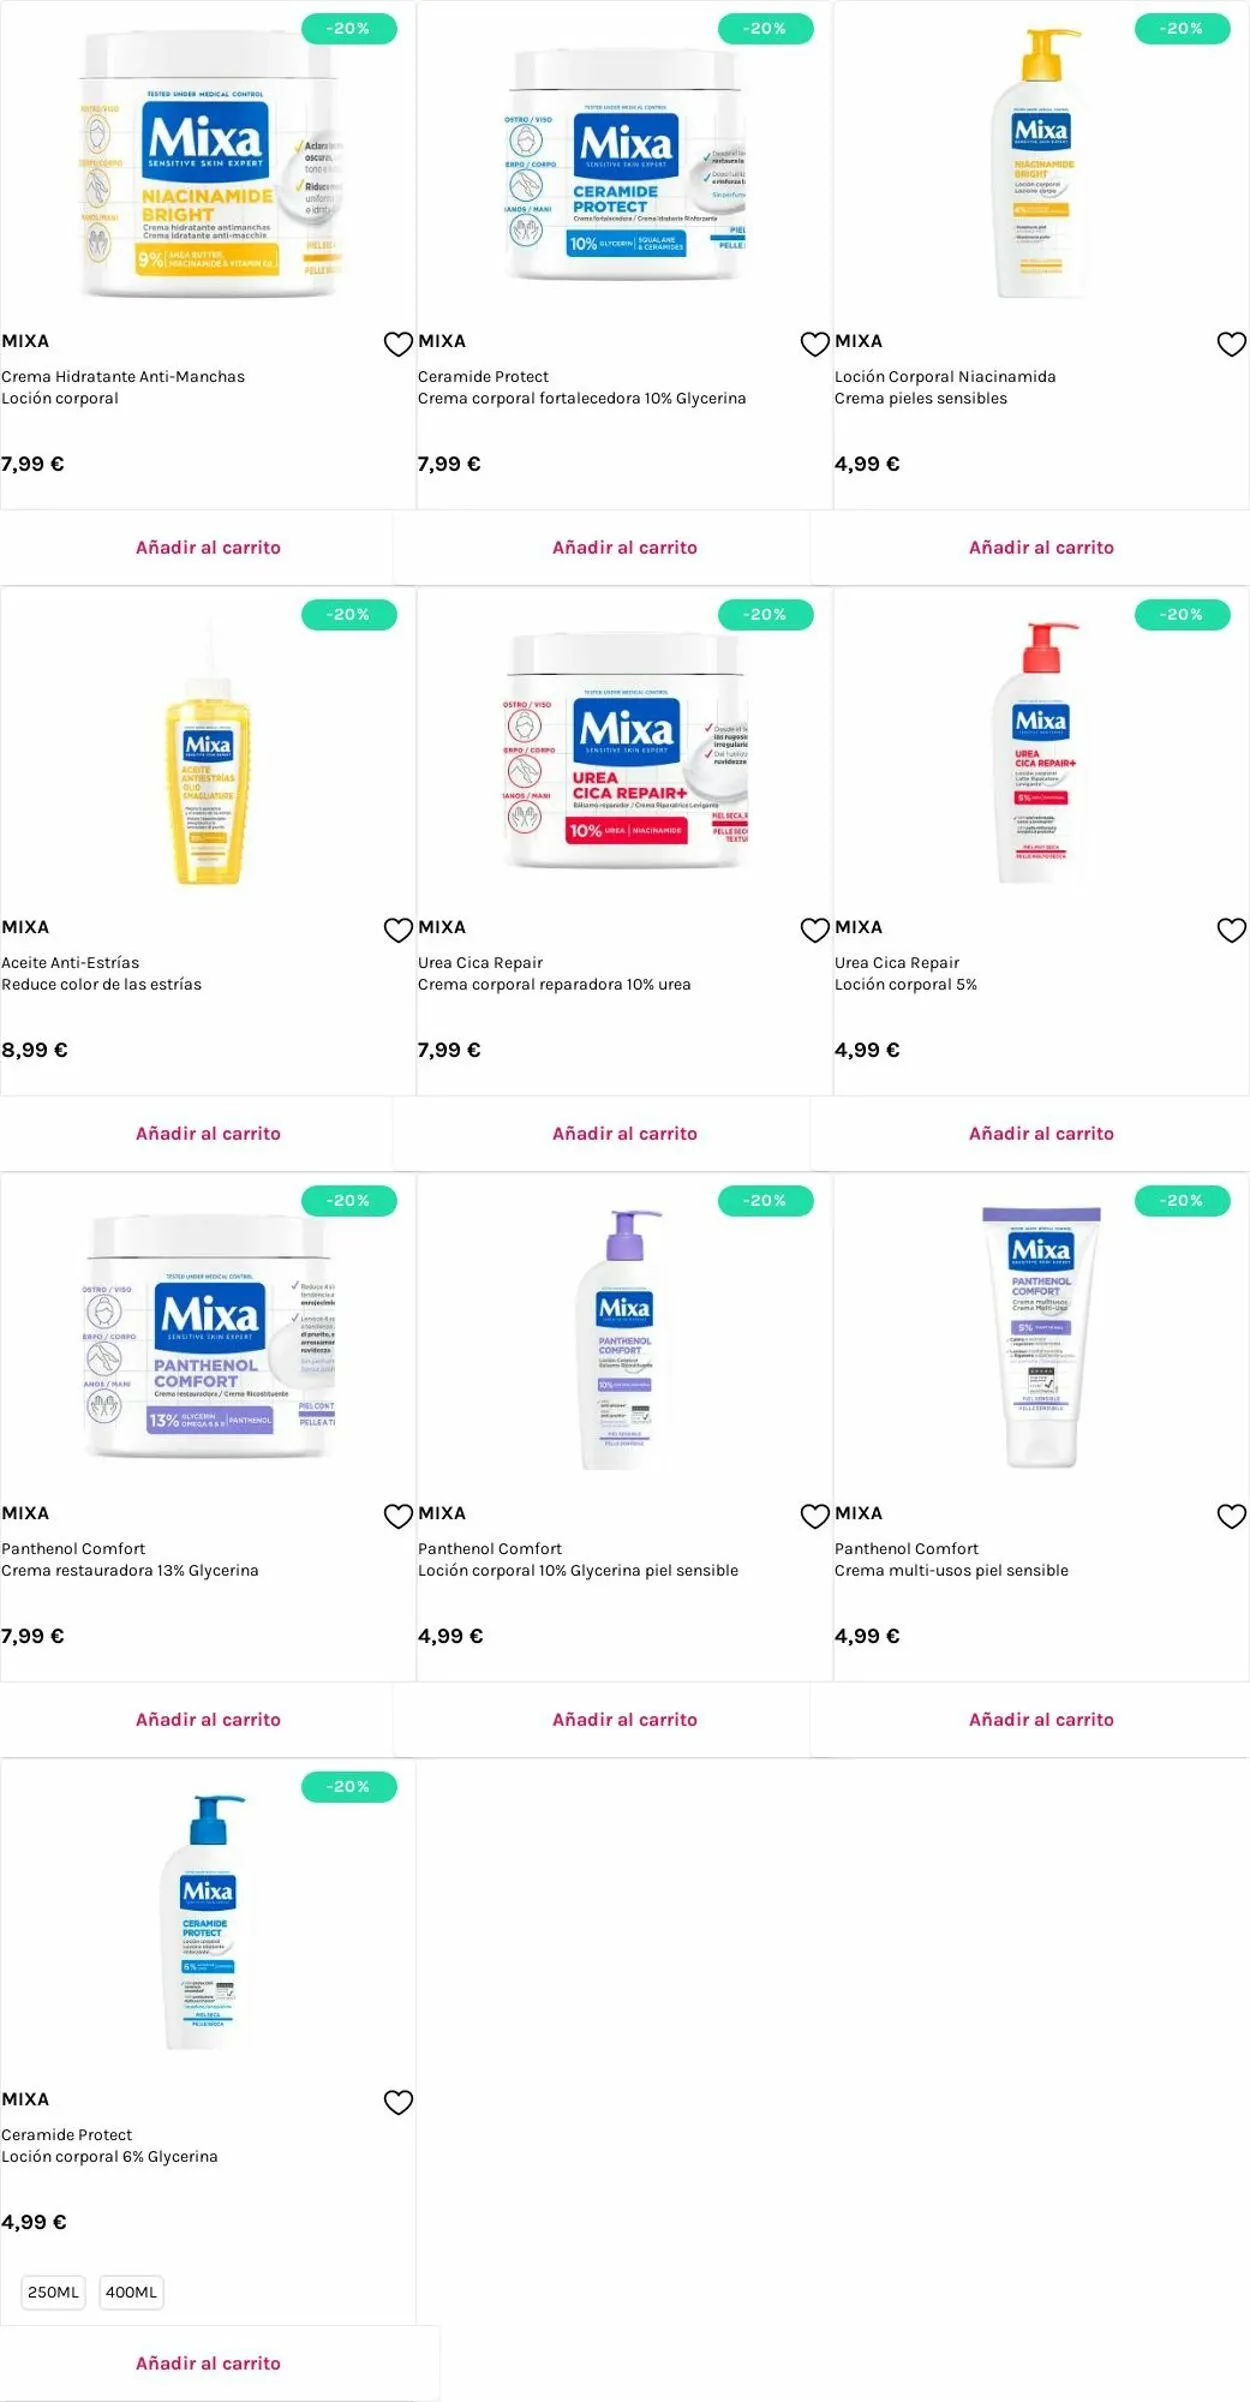Open the Mixa Niacinamide Bright jar image
The height and width of the screenshot is (2402, 1250).
[x=208, y=165]
